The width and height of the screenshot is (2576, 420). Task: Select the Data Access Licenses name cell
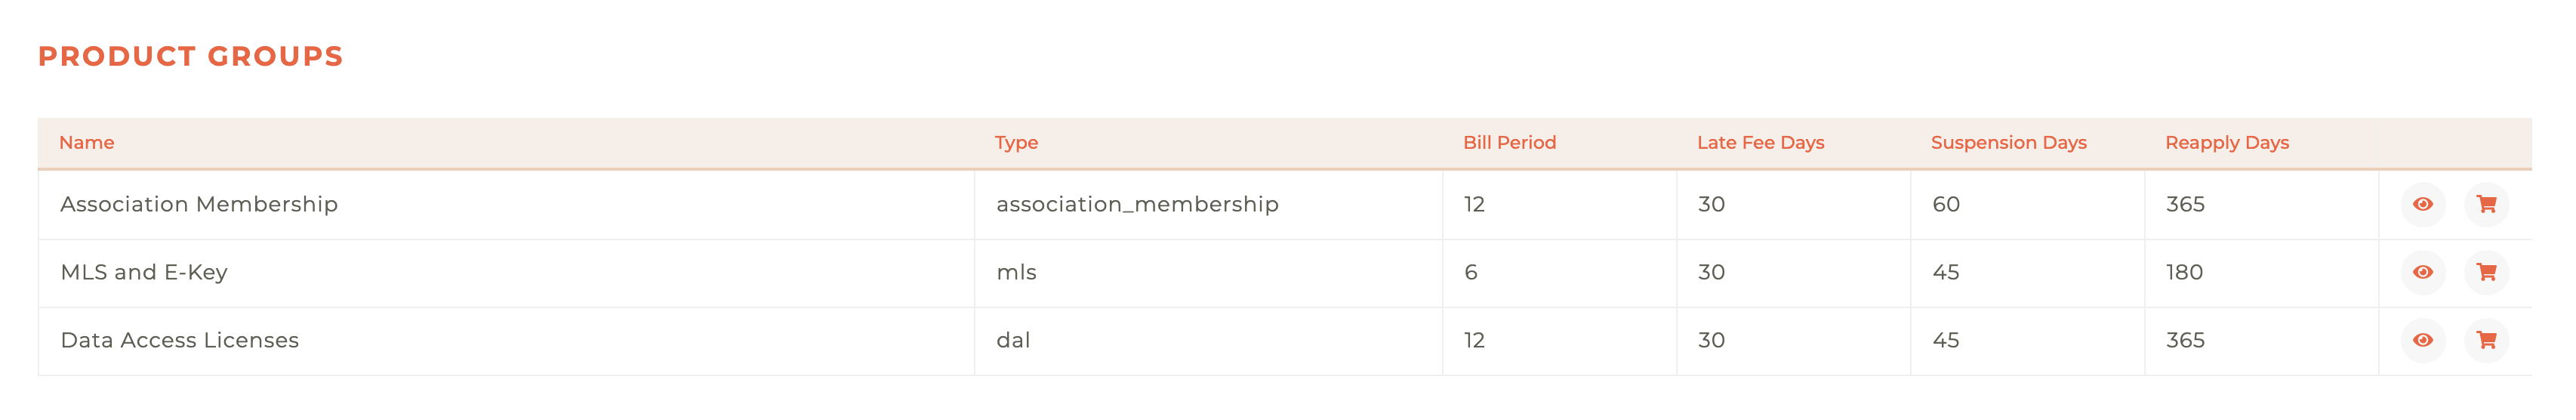pyautogui.click(x=506, y=341)
